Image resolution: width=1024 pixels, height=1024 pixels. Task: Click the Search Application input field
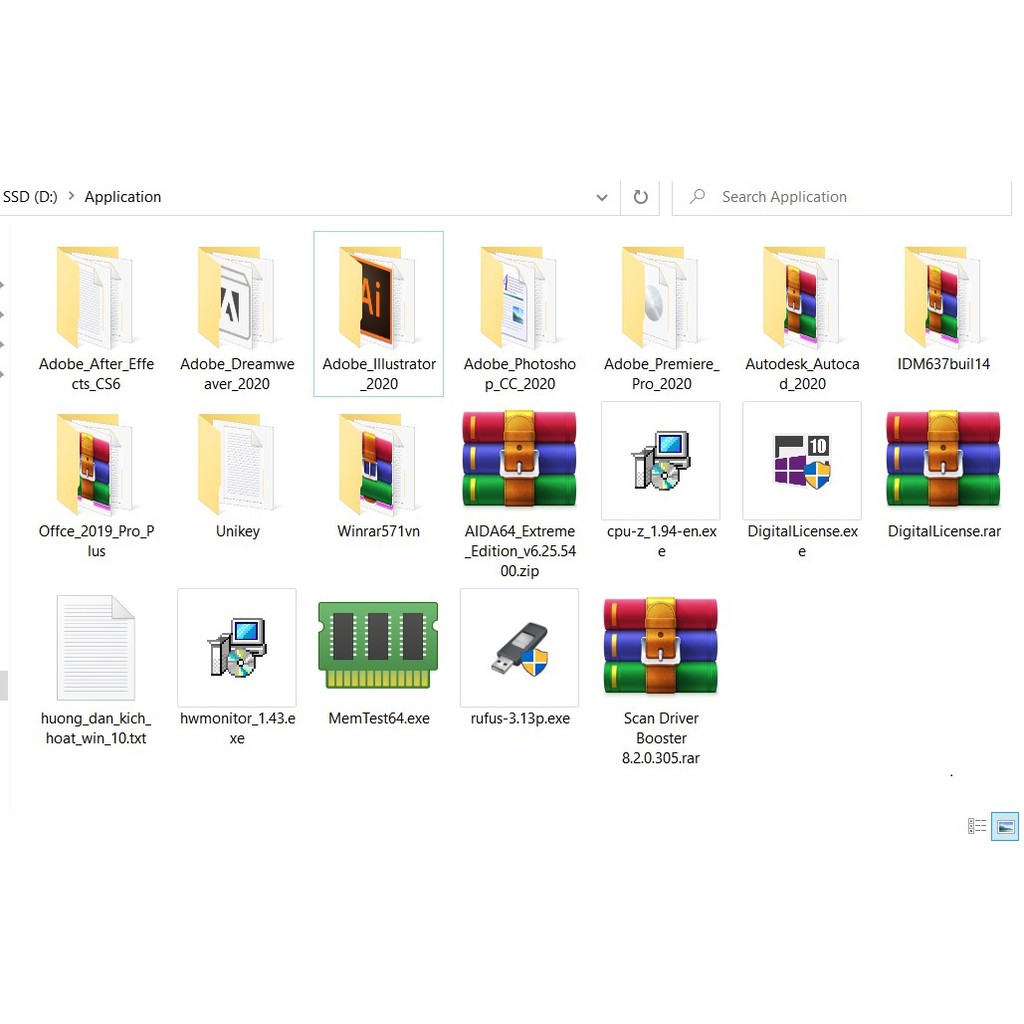(x=850, y=197)
